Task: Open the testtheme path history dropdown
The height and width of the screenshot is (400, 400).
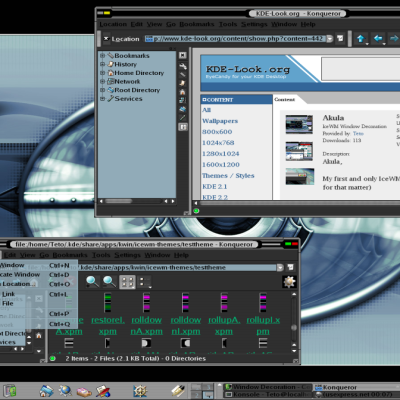Action: (280, 267)
